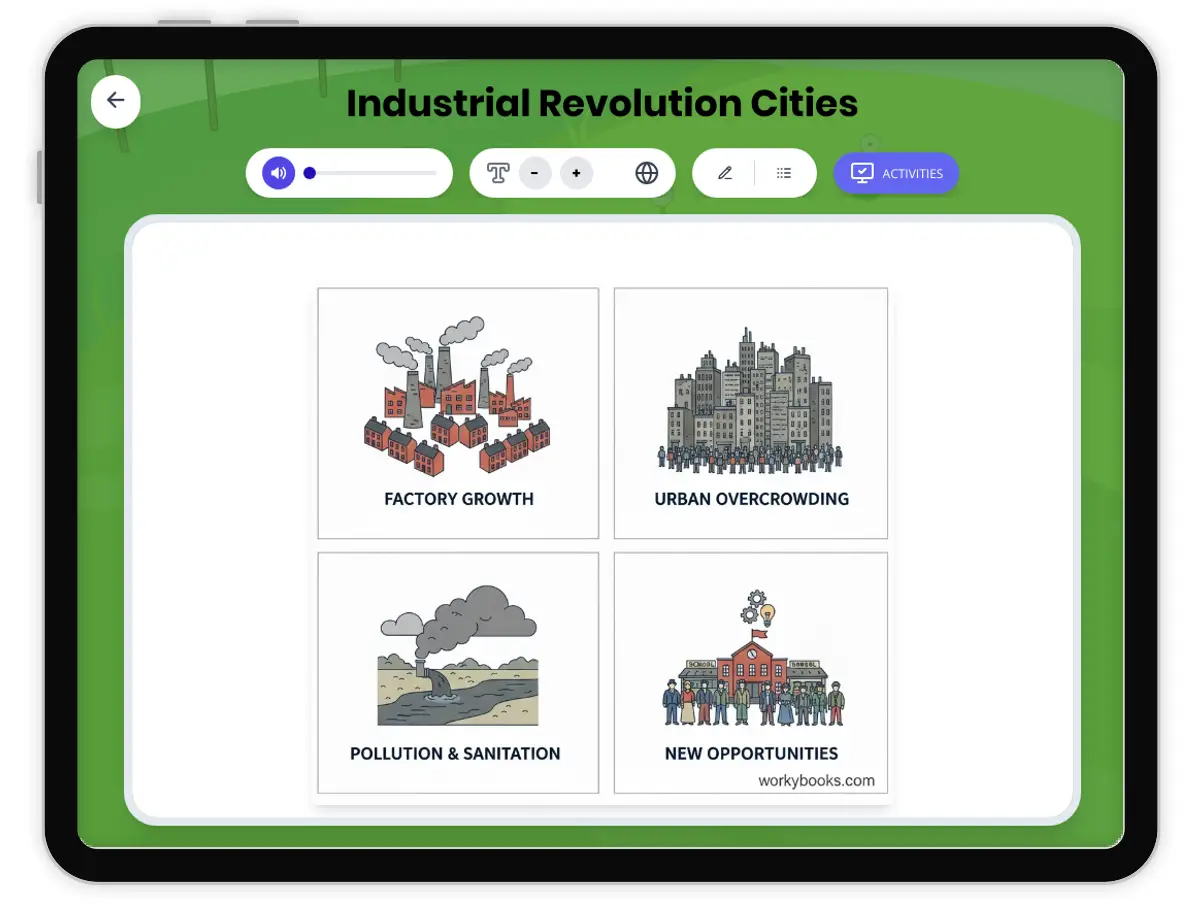Open the language globe icon
This screenshot has width=1200, height=906.
(647, 172)
